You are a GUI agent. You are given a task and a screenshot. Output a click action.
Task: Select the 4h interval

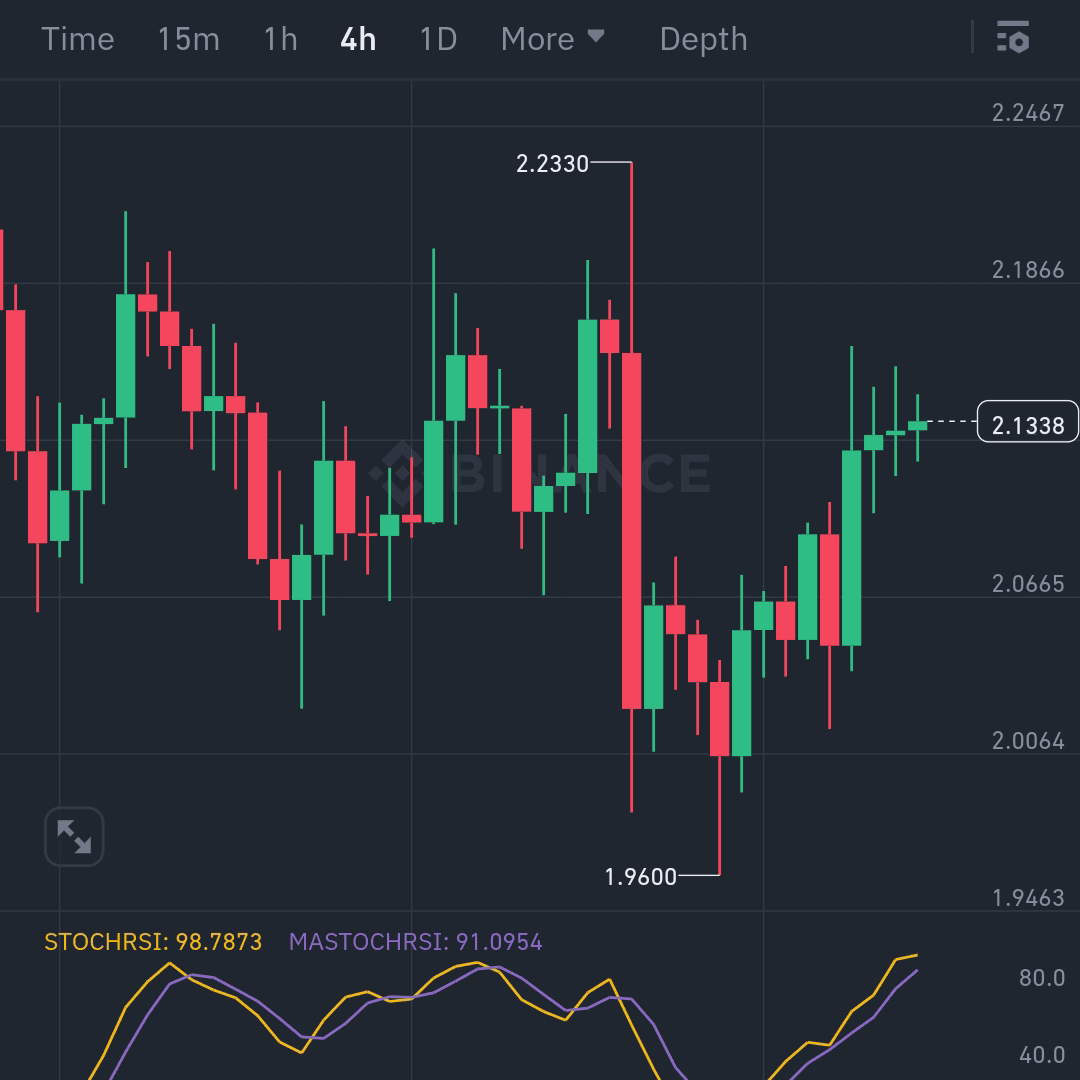358,39
